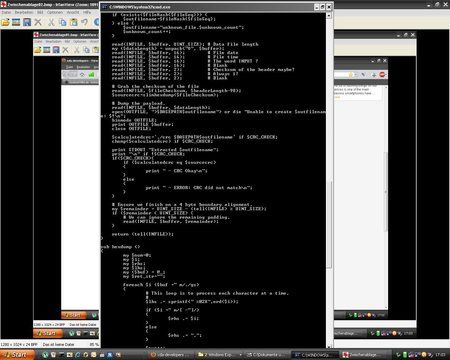Open the Optionen menu
The width and height of the screenshot is (450, 360).
coord(55,12)
